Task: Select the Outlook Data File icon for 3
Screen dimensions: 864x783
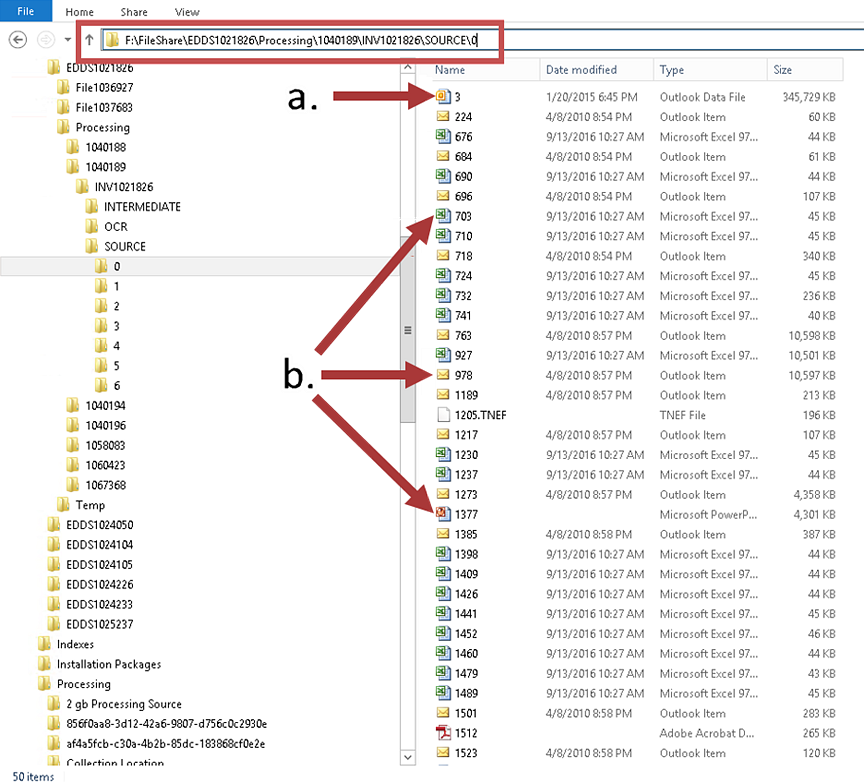Action: pyautogui.click(x=443, y=97)
